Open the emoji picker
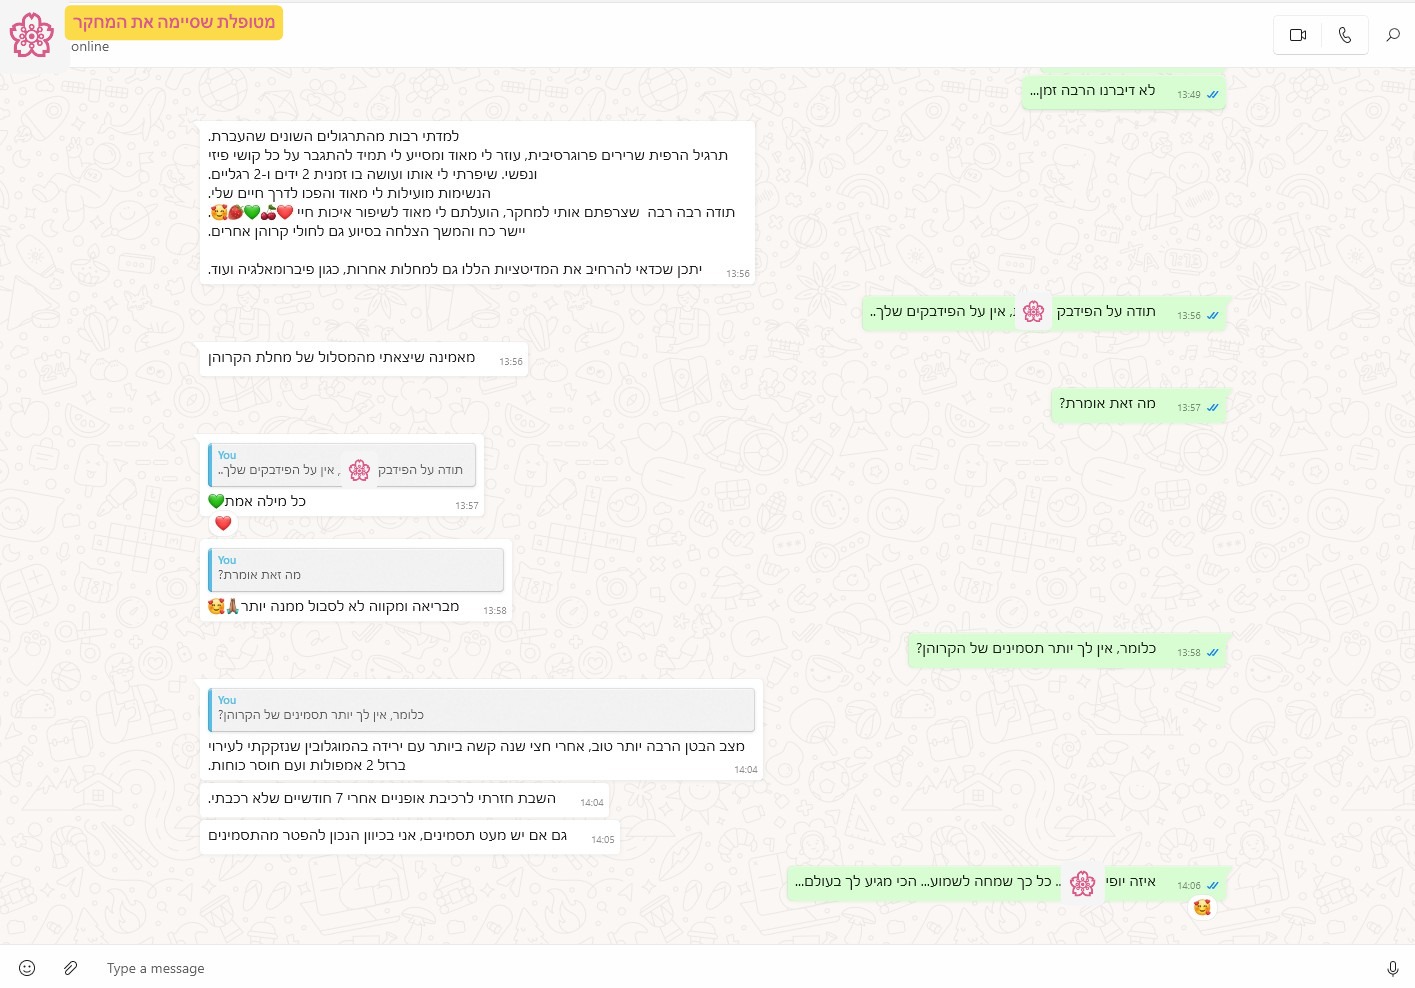 [x=27, y=968]
